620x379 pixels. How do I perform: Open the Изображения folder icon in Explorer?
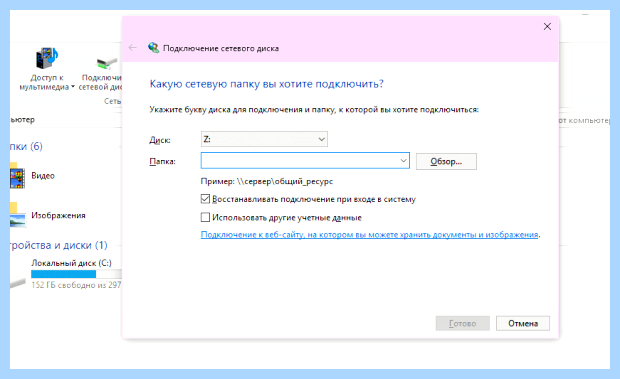(x=17, y=216)
